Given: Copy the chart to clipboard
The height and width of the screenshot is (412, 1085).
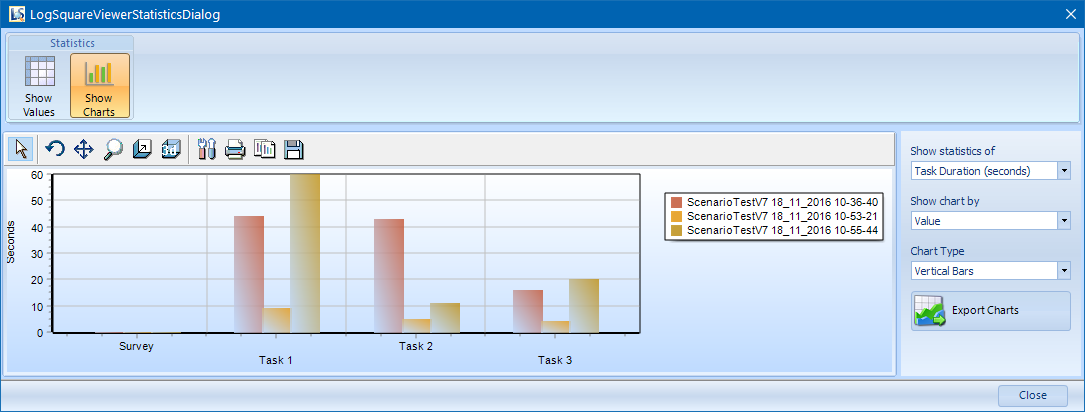Looking at the screenshot, I should tap(264, 150).
